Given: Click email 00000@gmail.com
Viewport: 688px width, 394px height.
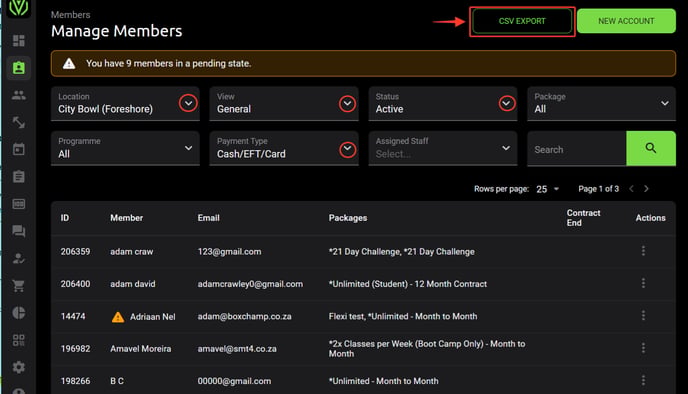Looking at the screenshot, I should click(x=234, y=381).
